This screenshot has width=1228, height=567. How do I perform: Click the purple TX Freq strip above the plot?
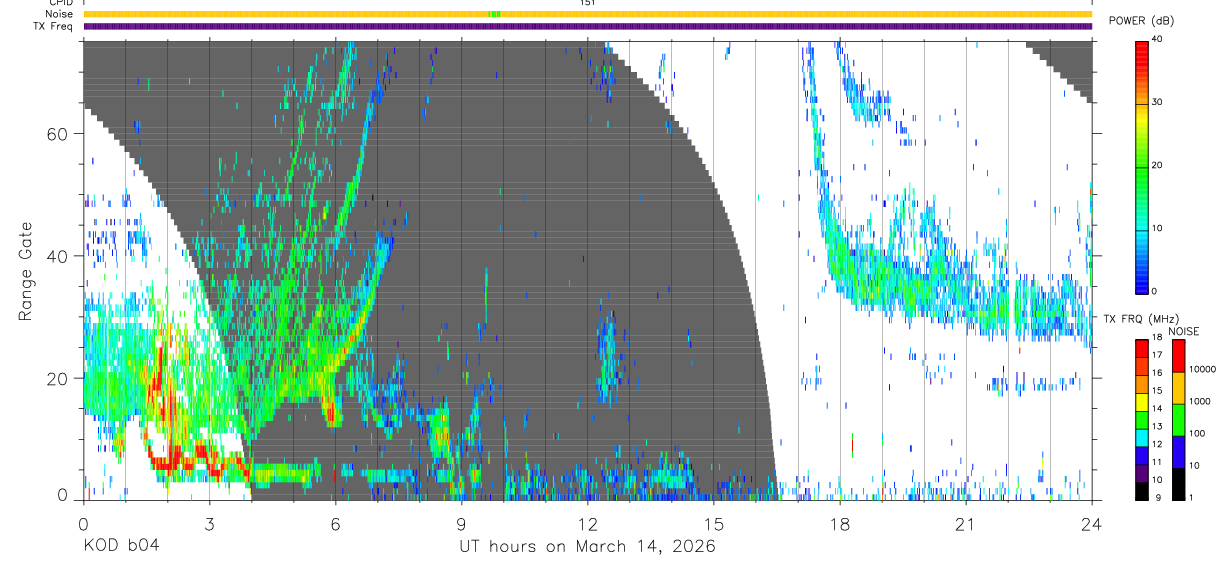[x=587, y=26]
